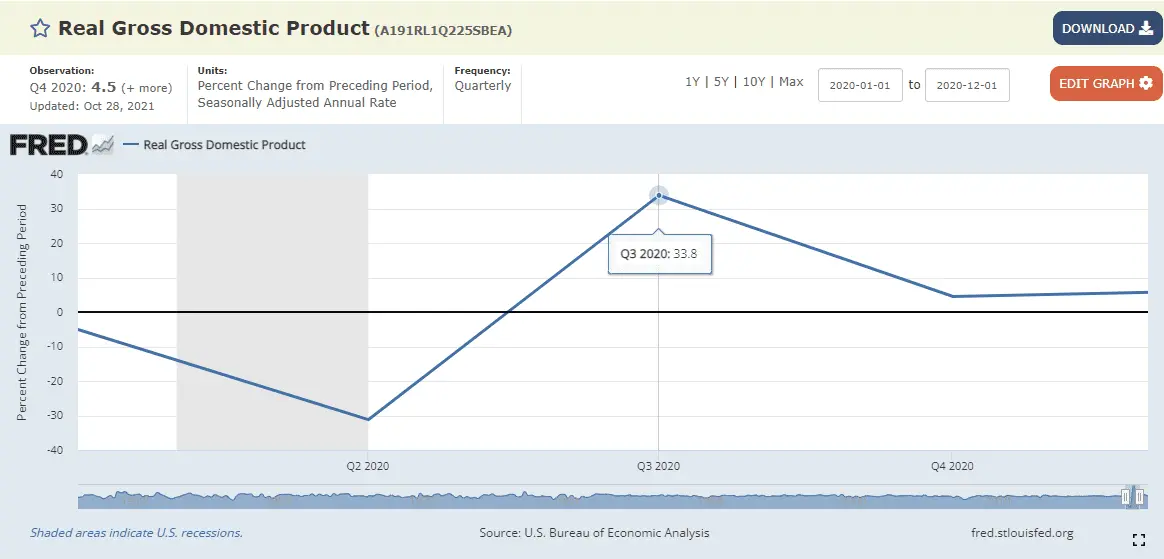Click the range navigator overview strip
1164x559 pixels.
(600, 496)
